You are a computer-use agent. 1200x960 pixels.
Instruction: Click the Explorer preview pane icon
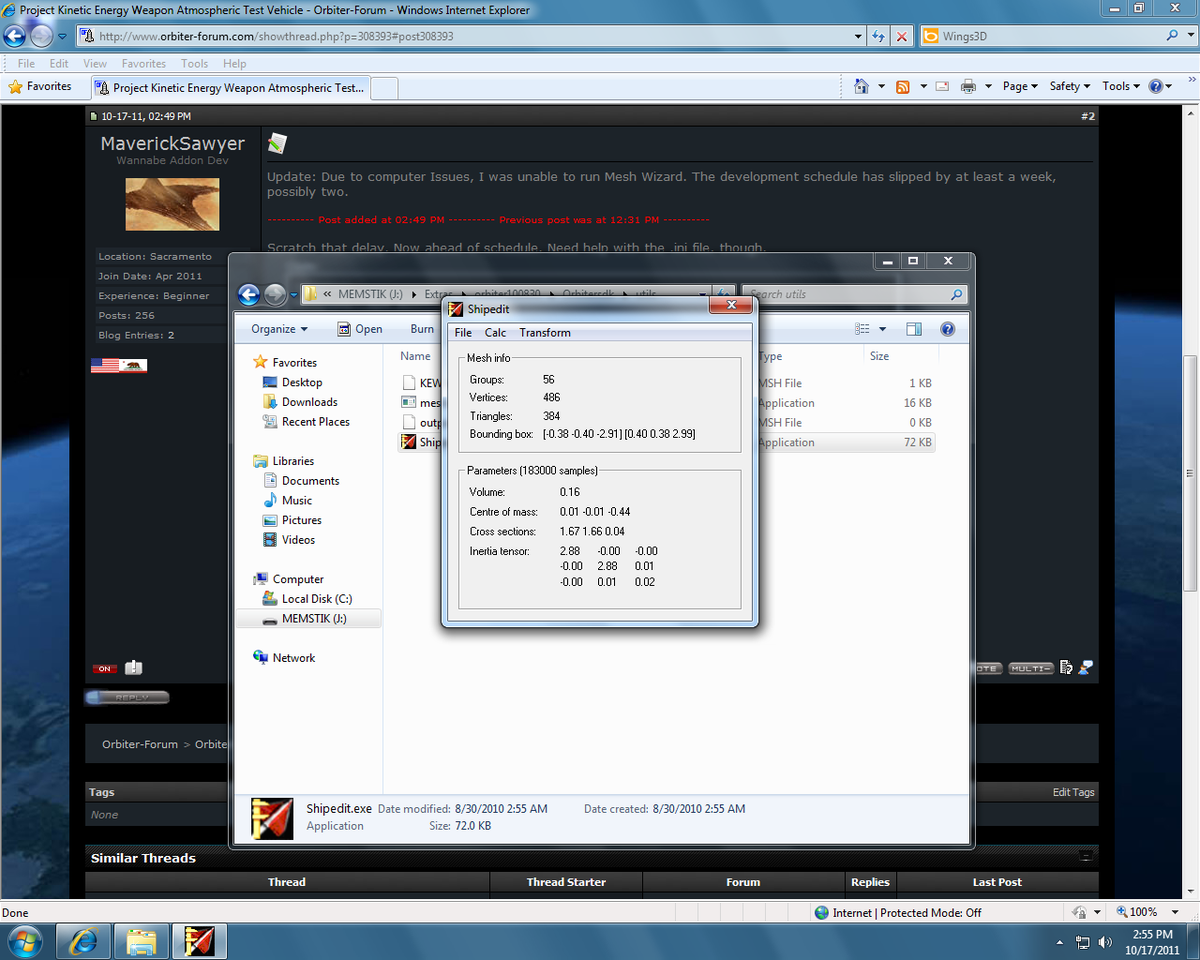(914, 329)
